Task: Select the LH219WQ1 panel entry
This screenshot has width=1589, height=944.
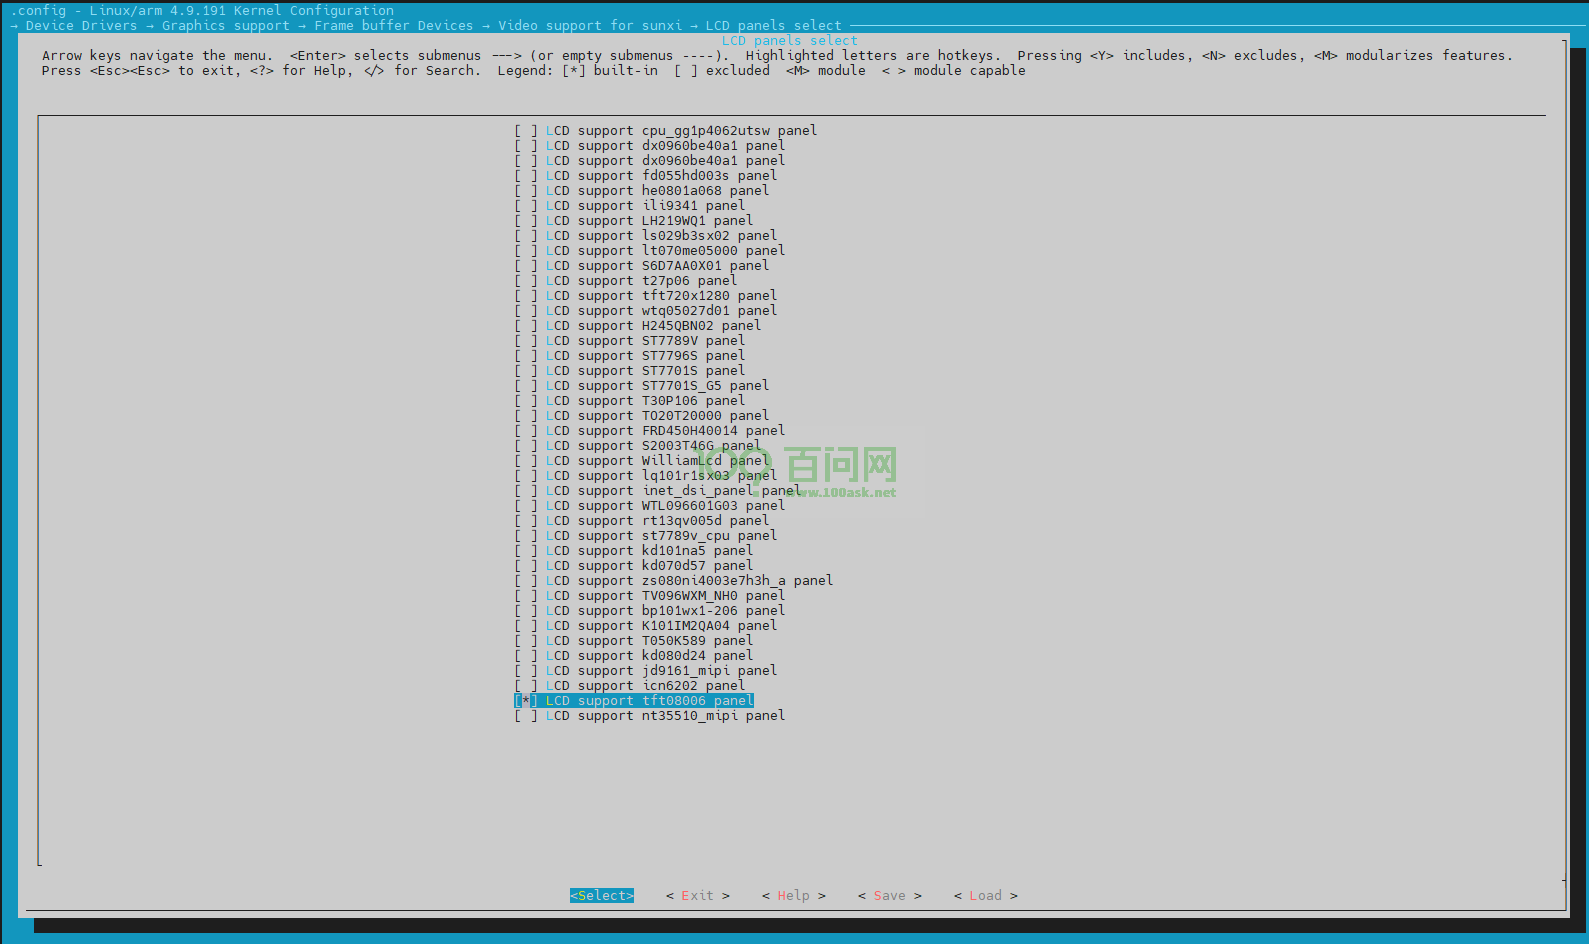Action: (649, 221)
